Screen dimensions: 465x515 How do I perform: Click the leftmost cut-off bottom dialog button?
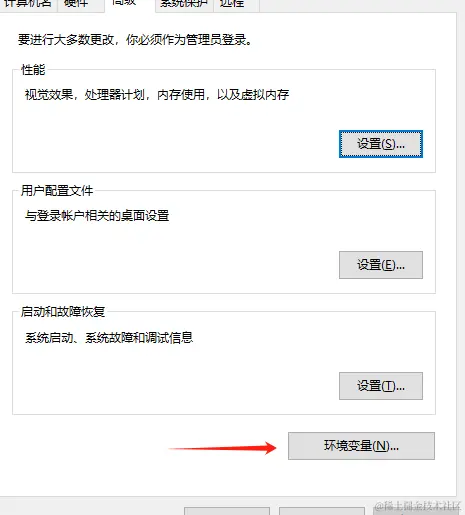[227, 511]
